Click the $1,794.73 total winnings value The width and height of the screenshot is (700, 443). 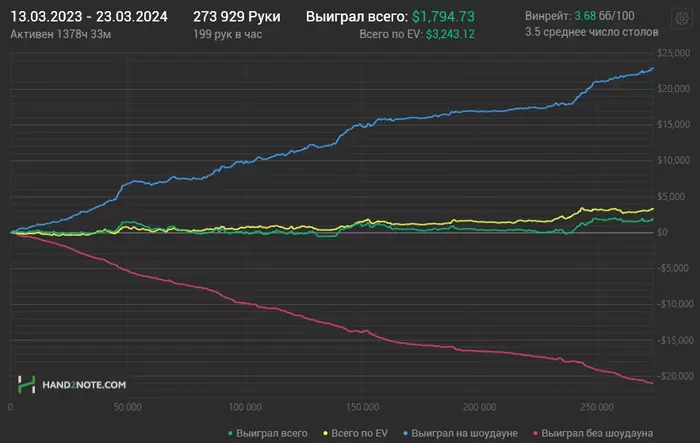coord(443,17)
